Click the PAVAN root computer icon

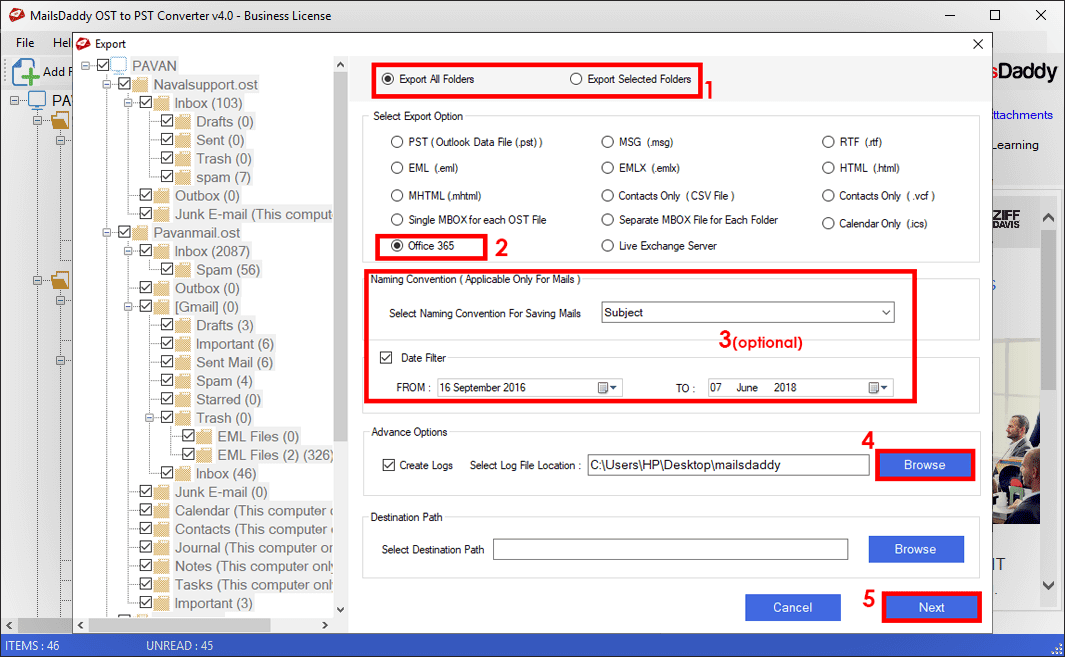coord(119,65)
